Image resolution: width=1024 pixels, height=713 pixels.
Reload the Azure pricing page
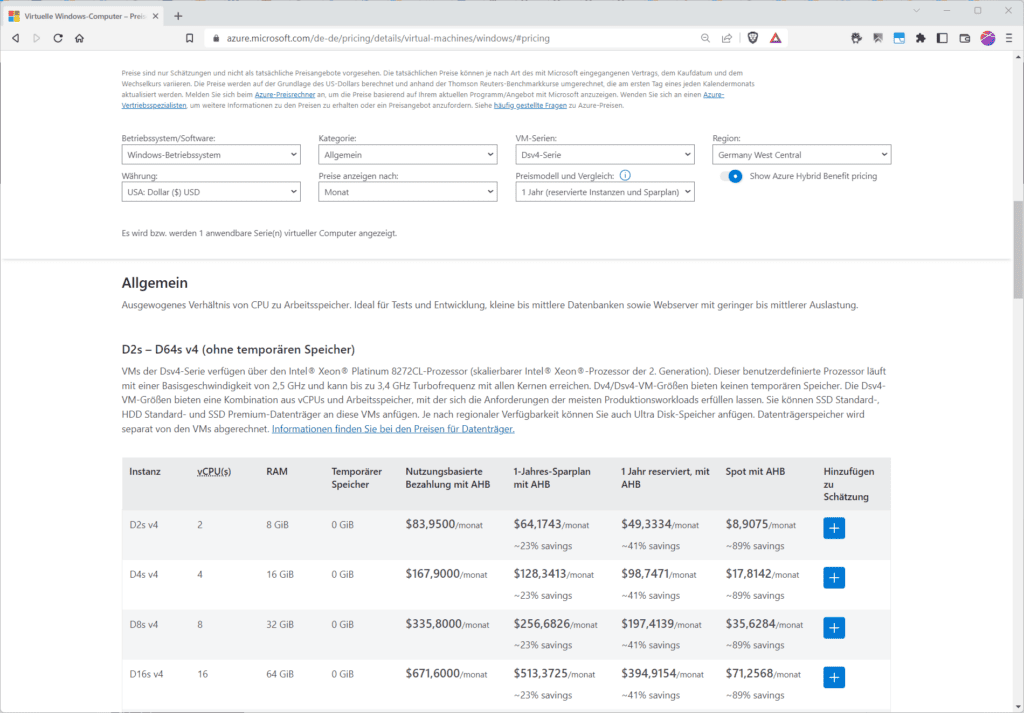[x=58, y=39]
